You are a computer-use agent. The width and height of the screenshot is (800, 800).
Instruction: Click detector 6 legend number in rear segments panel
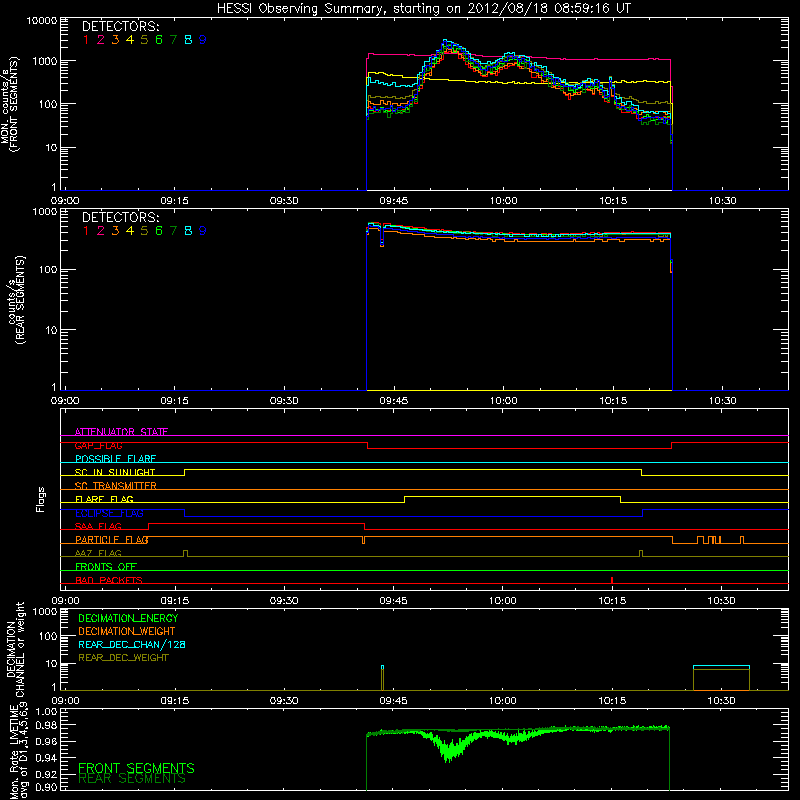coord(159,231)
